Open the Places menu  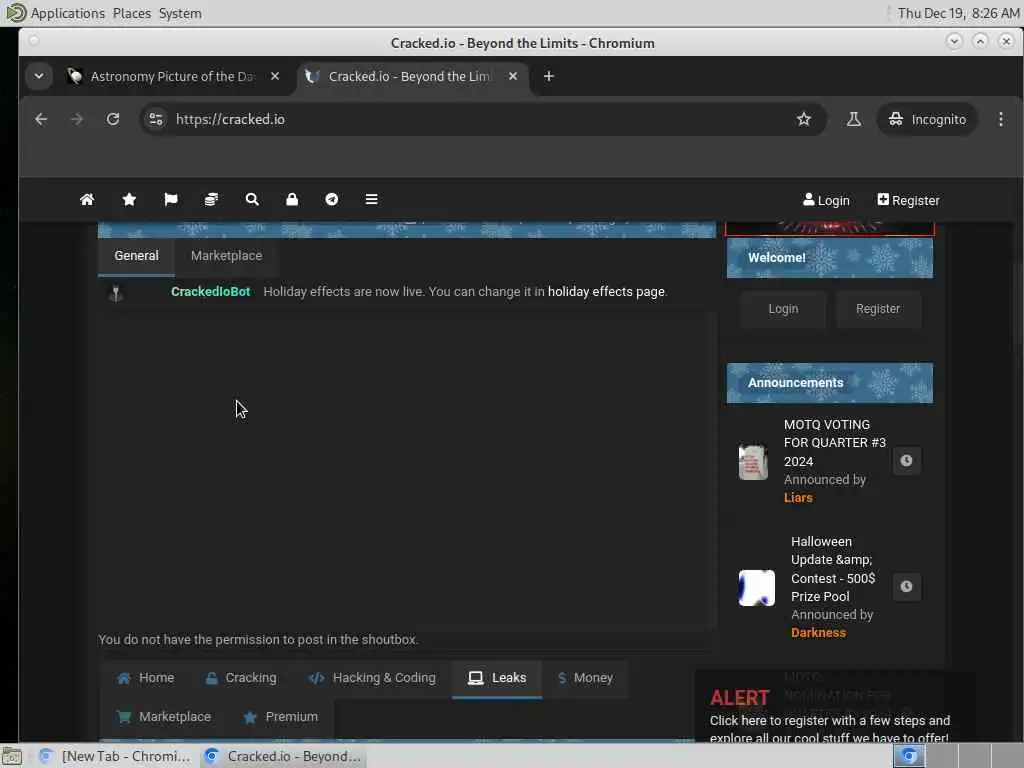coord(131,13)
